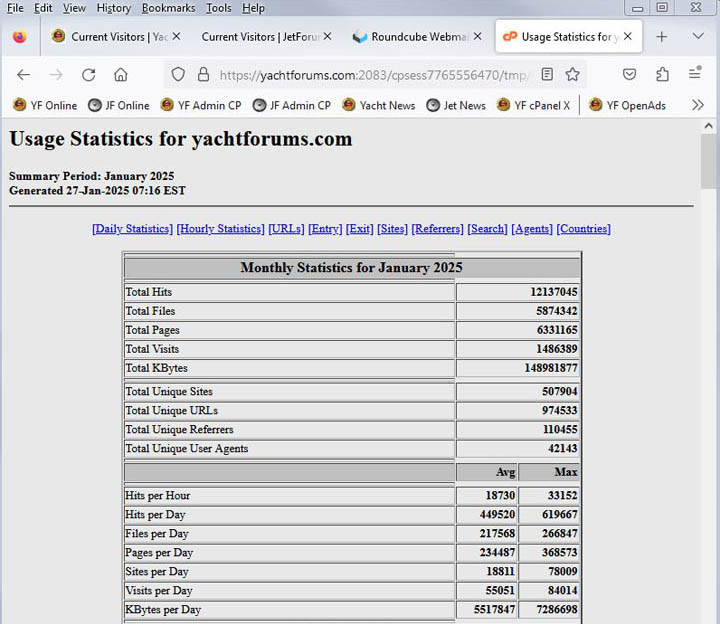Click the URL address field
Screen dimensions: 720x624
374,75
